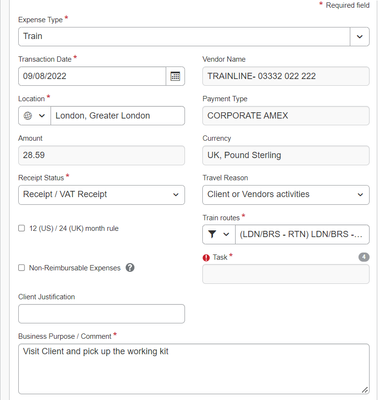Open the Non-Reimbursable Expenses help icon

(x=130, y=268)
